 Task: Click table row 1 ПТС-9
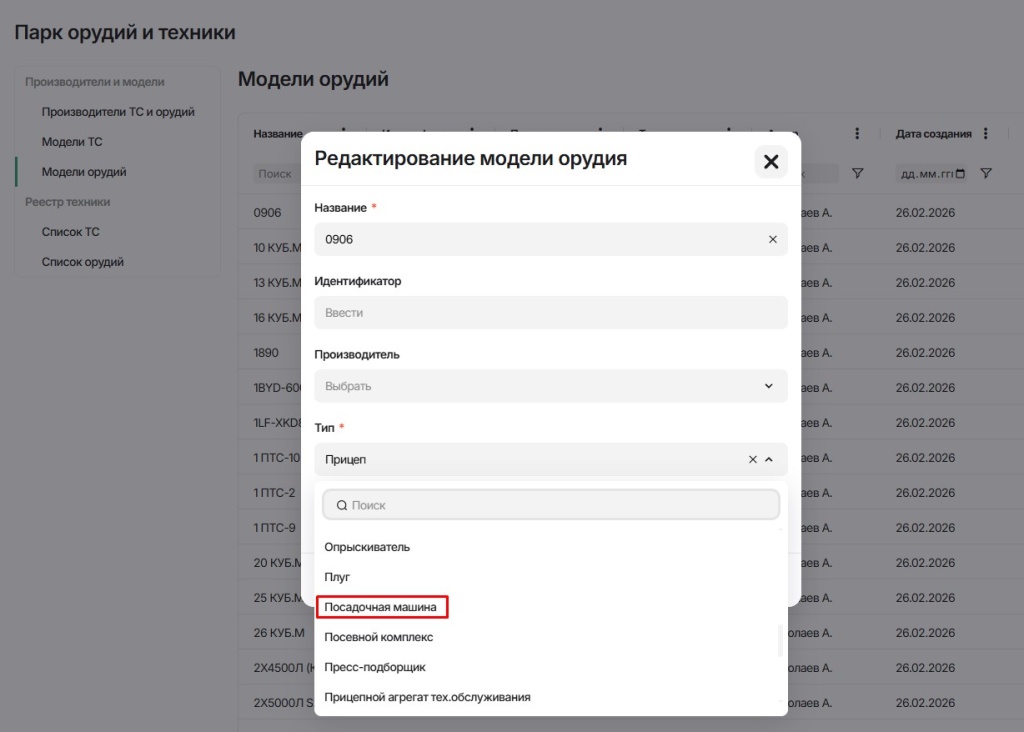pos(274,528)
